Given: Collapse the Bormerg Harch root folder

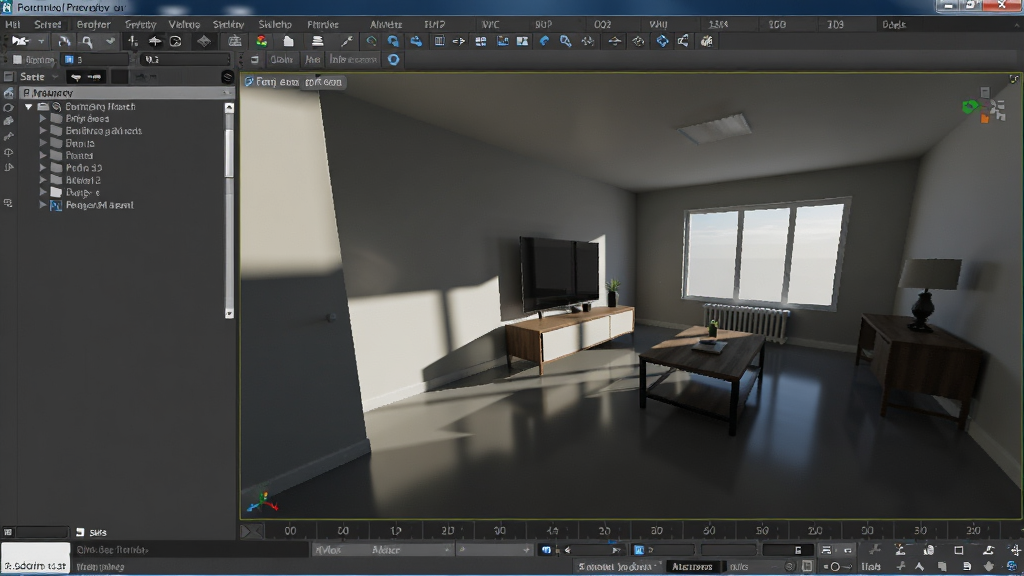Looking at the screenshot, I should tap(29, 106).
